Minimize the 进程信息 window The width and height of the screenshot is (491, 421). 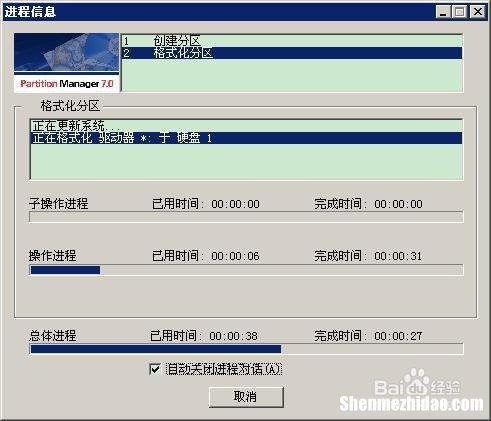pyautogui.click(x=443, y=12)
